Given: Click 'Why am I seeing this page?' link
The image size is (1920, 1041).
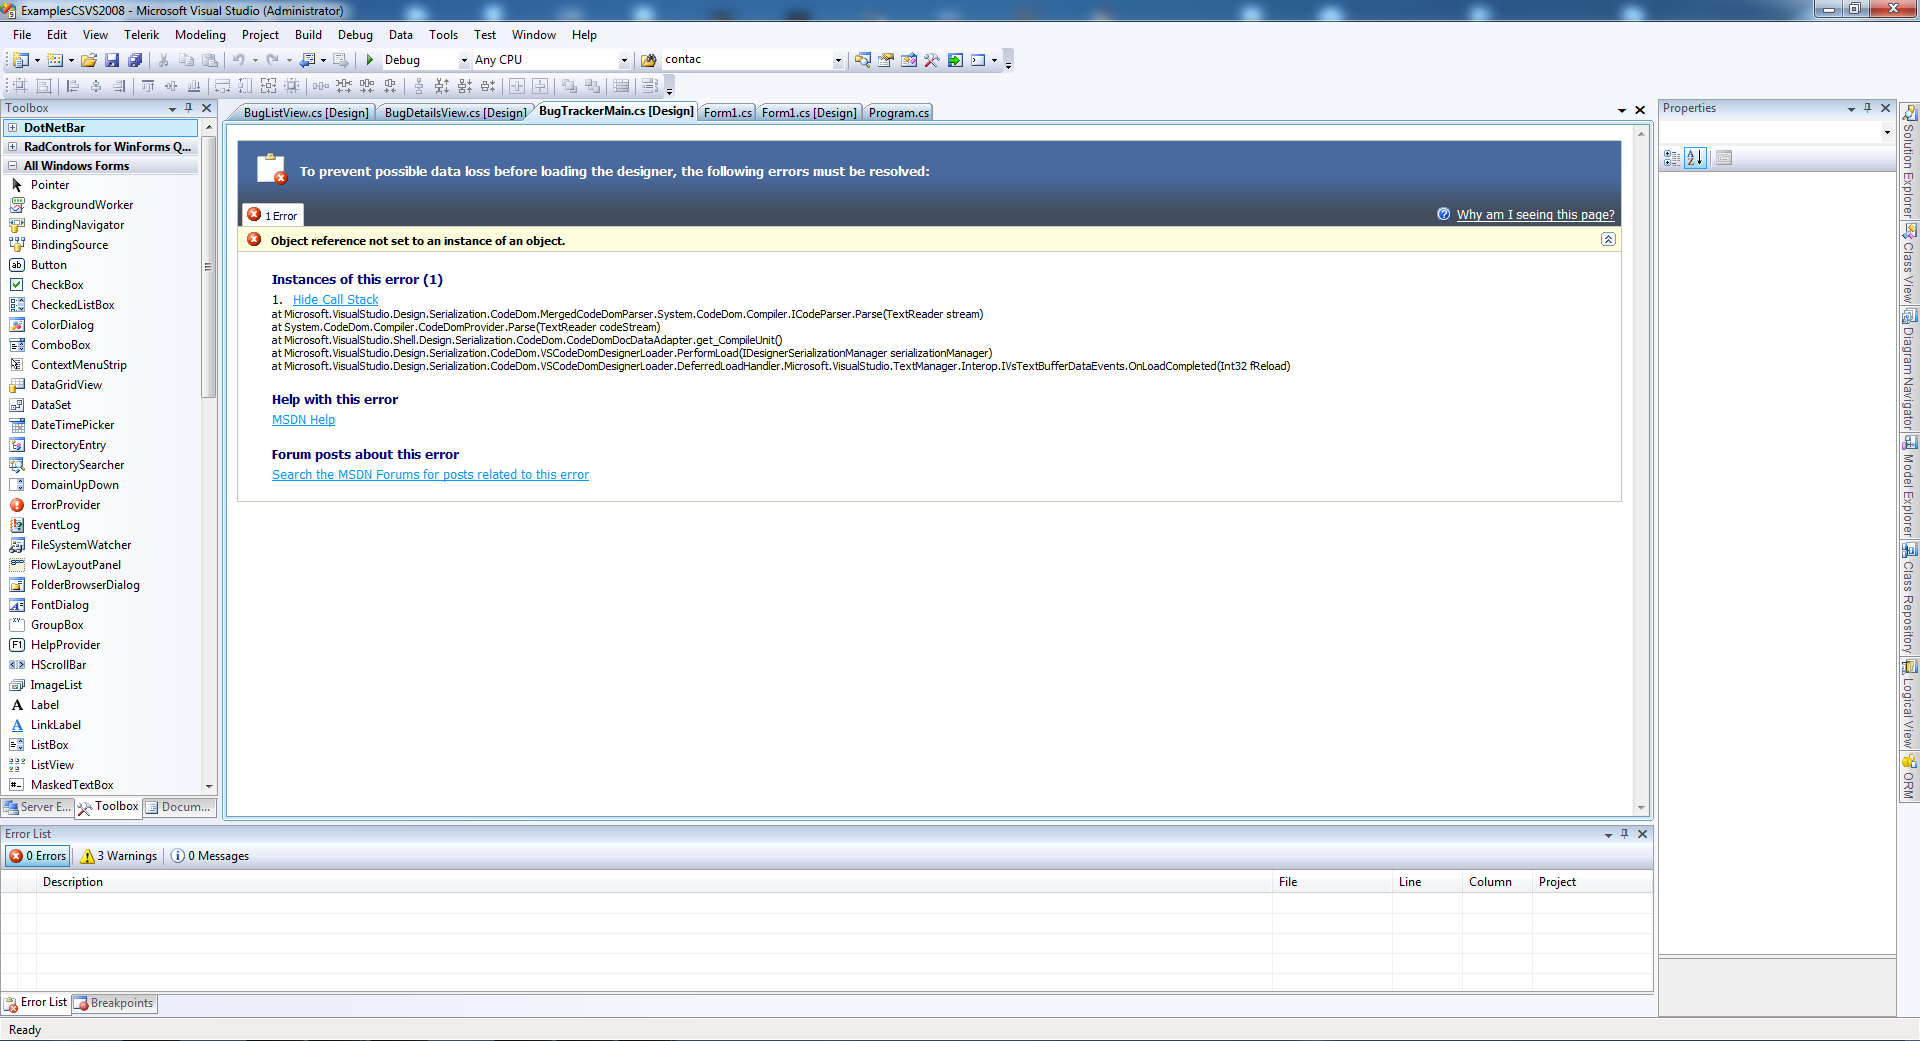Looking at the screenshot, I should [1535, 215].
